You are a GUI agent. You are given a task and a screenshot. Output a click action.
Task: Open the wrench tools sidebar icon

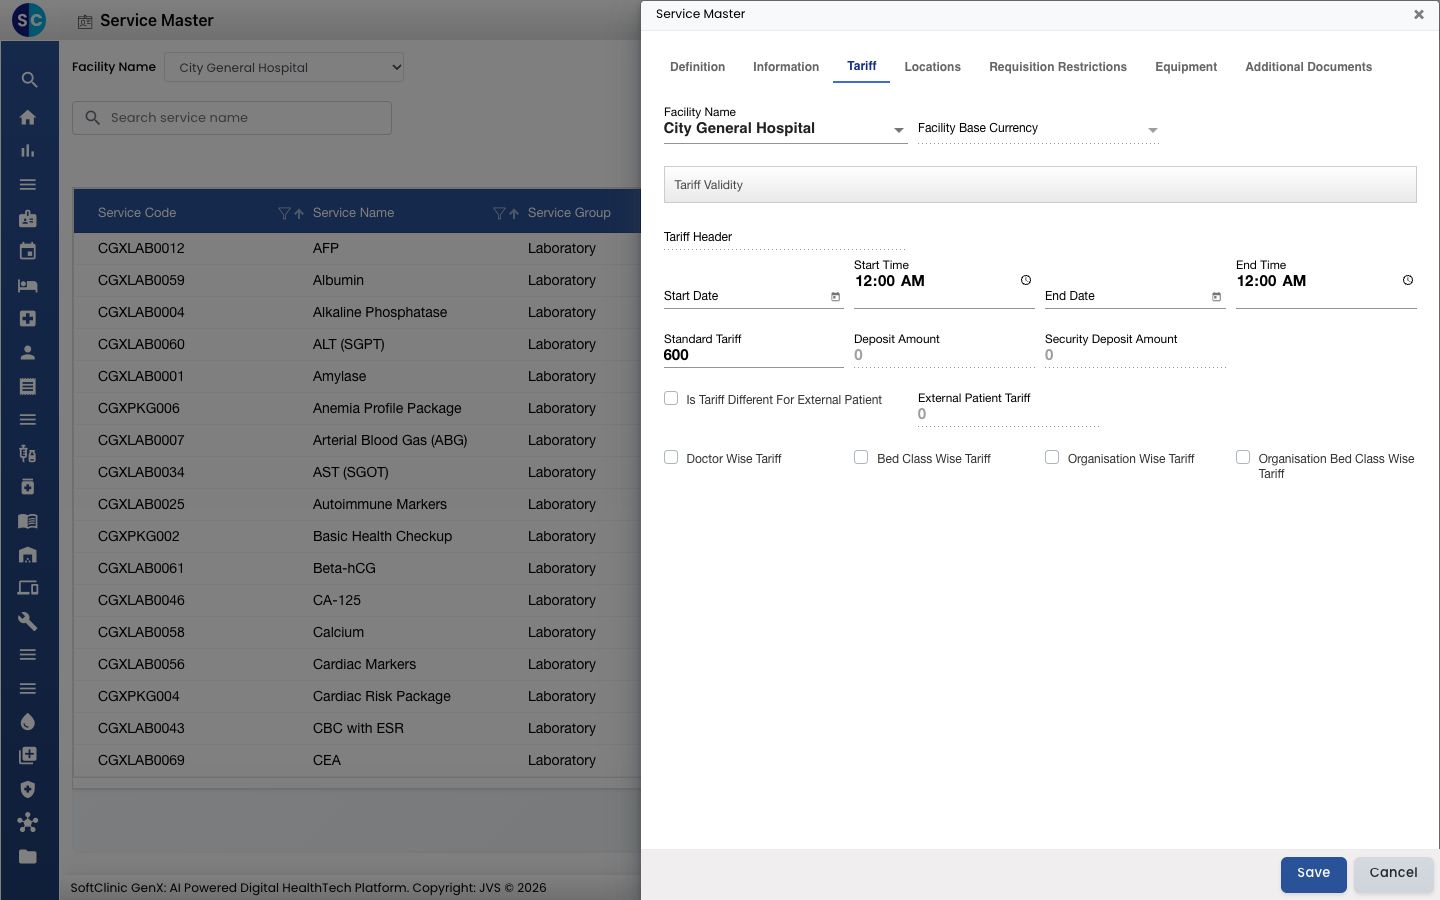tap(28, 621)
